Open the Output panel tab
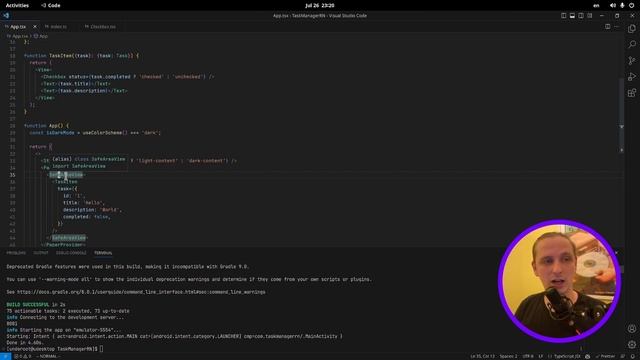The height and width of the screenshot is (360, 640). (41, 253)
